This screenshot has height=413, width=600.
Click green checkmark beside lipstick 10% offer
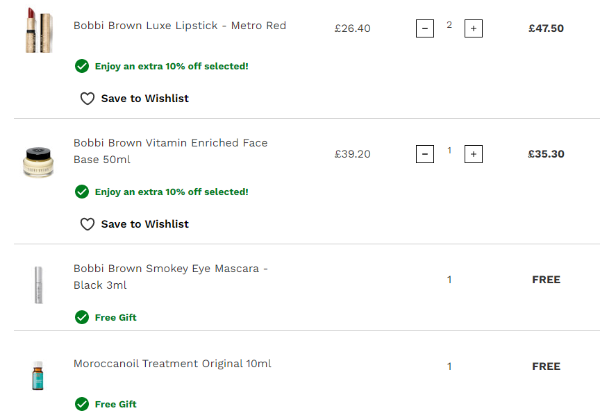81,66
